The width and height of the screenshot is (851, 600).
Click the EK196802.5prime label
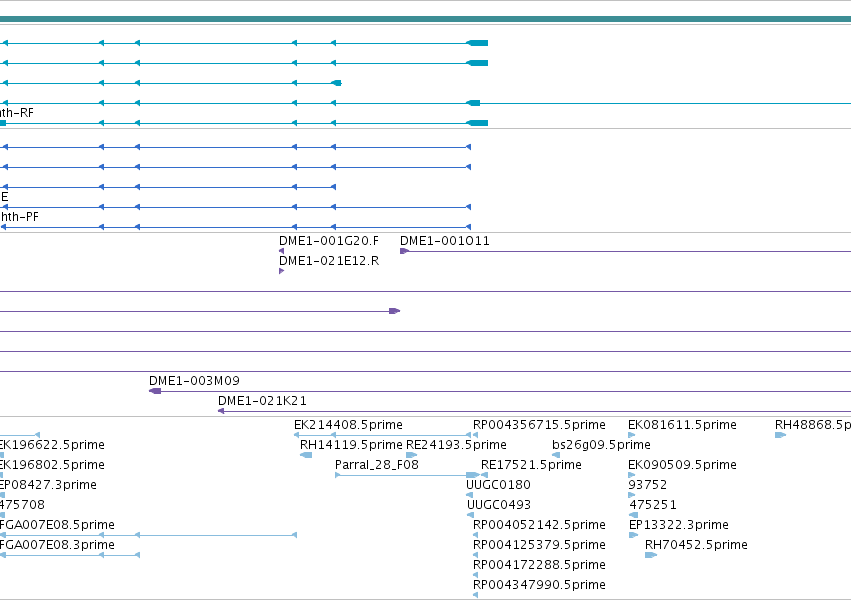[x=52, y=465]
